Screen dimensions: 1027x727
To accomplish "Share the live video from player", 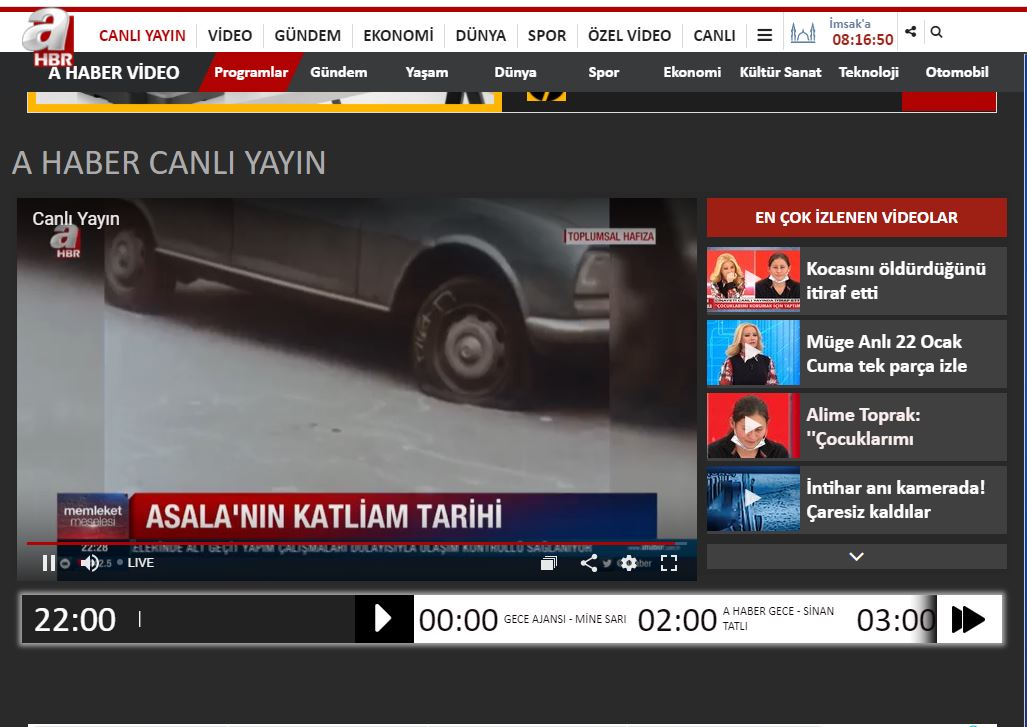I will (x=589, y=563).
